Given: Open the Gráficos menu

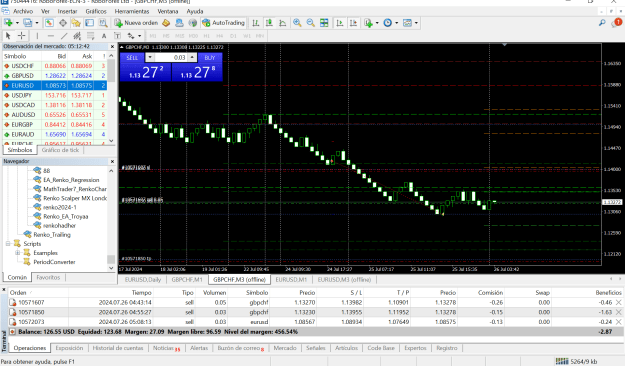Looking at the screenshot, I should [x=96, y=11].
